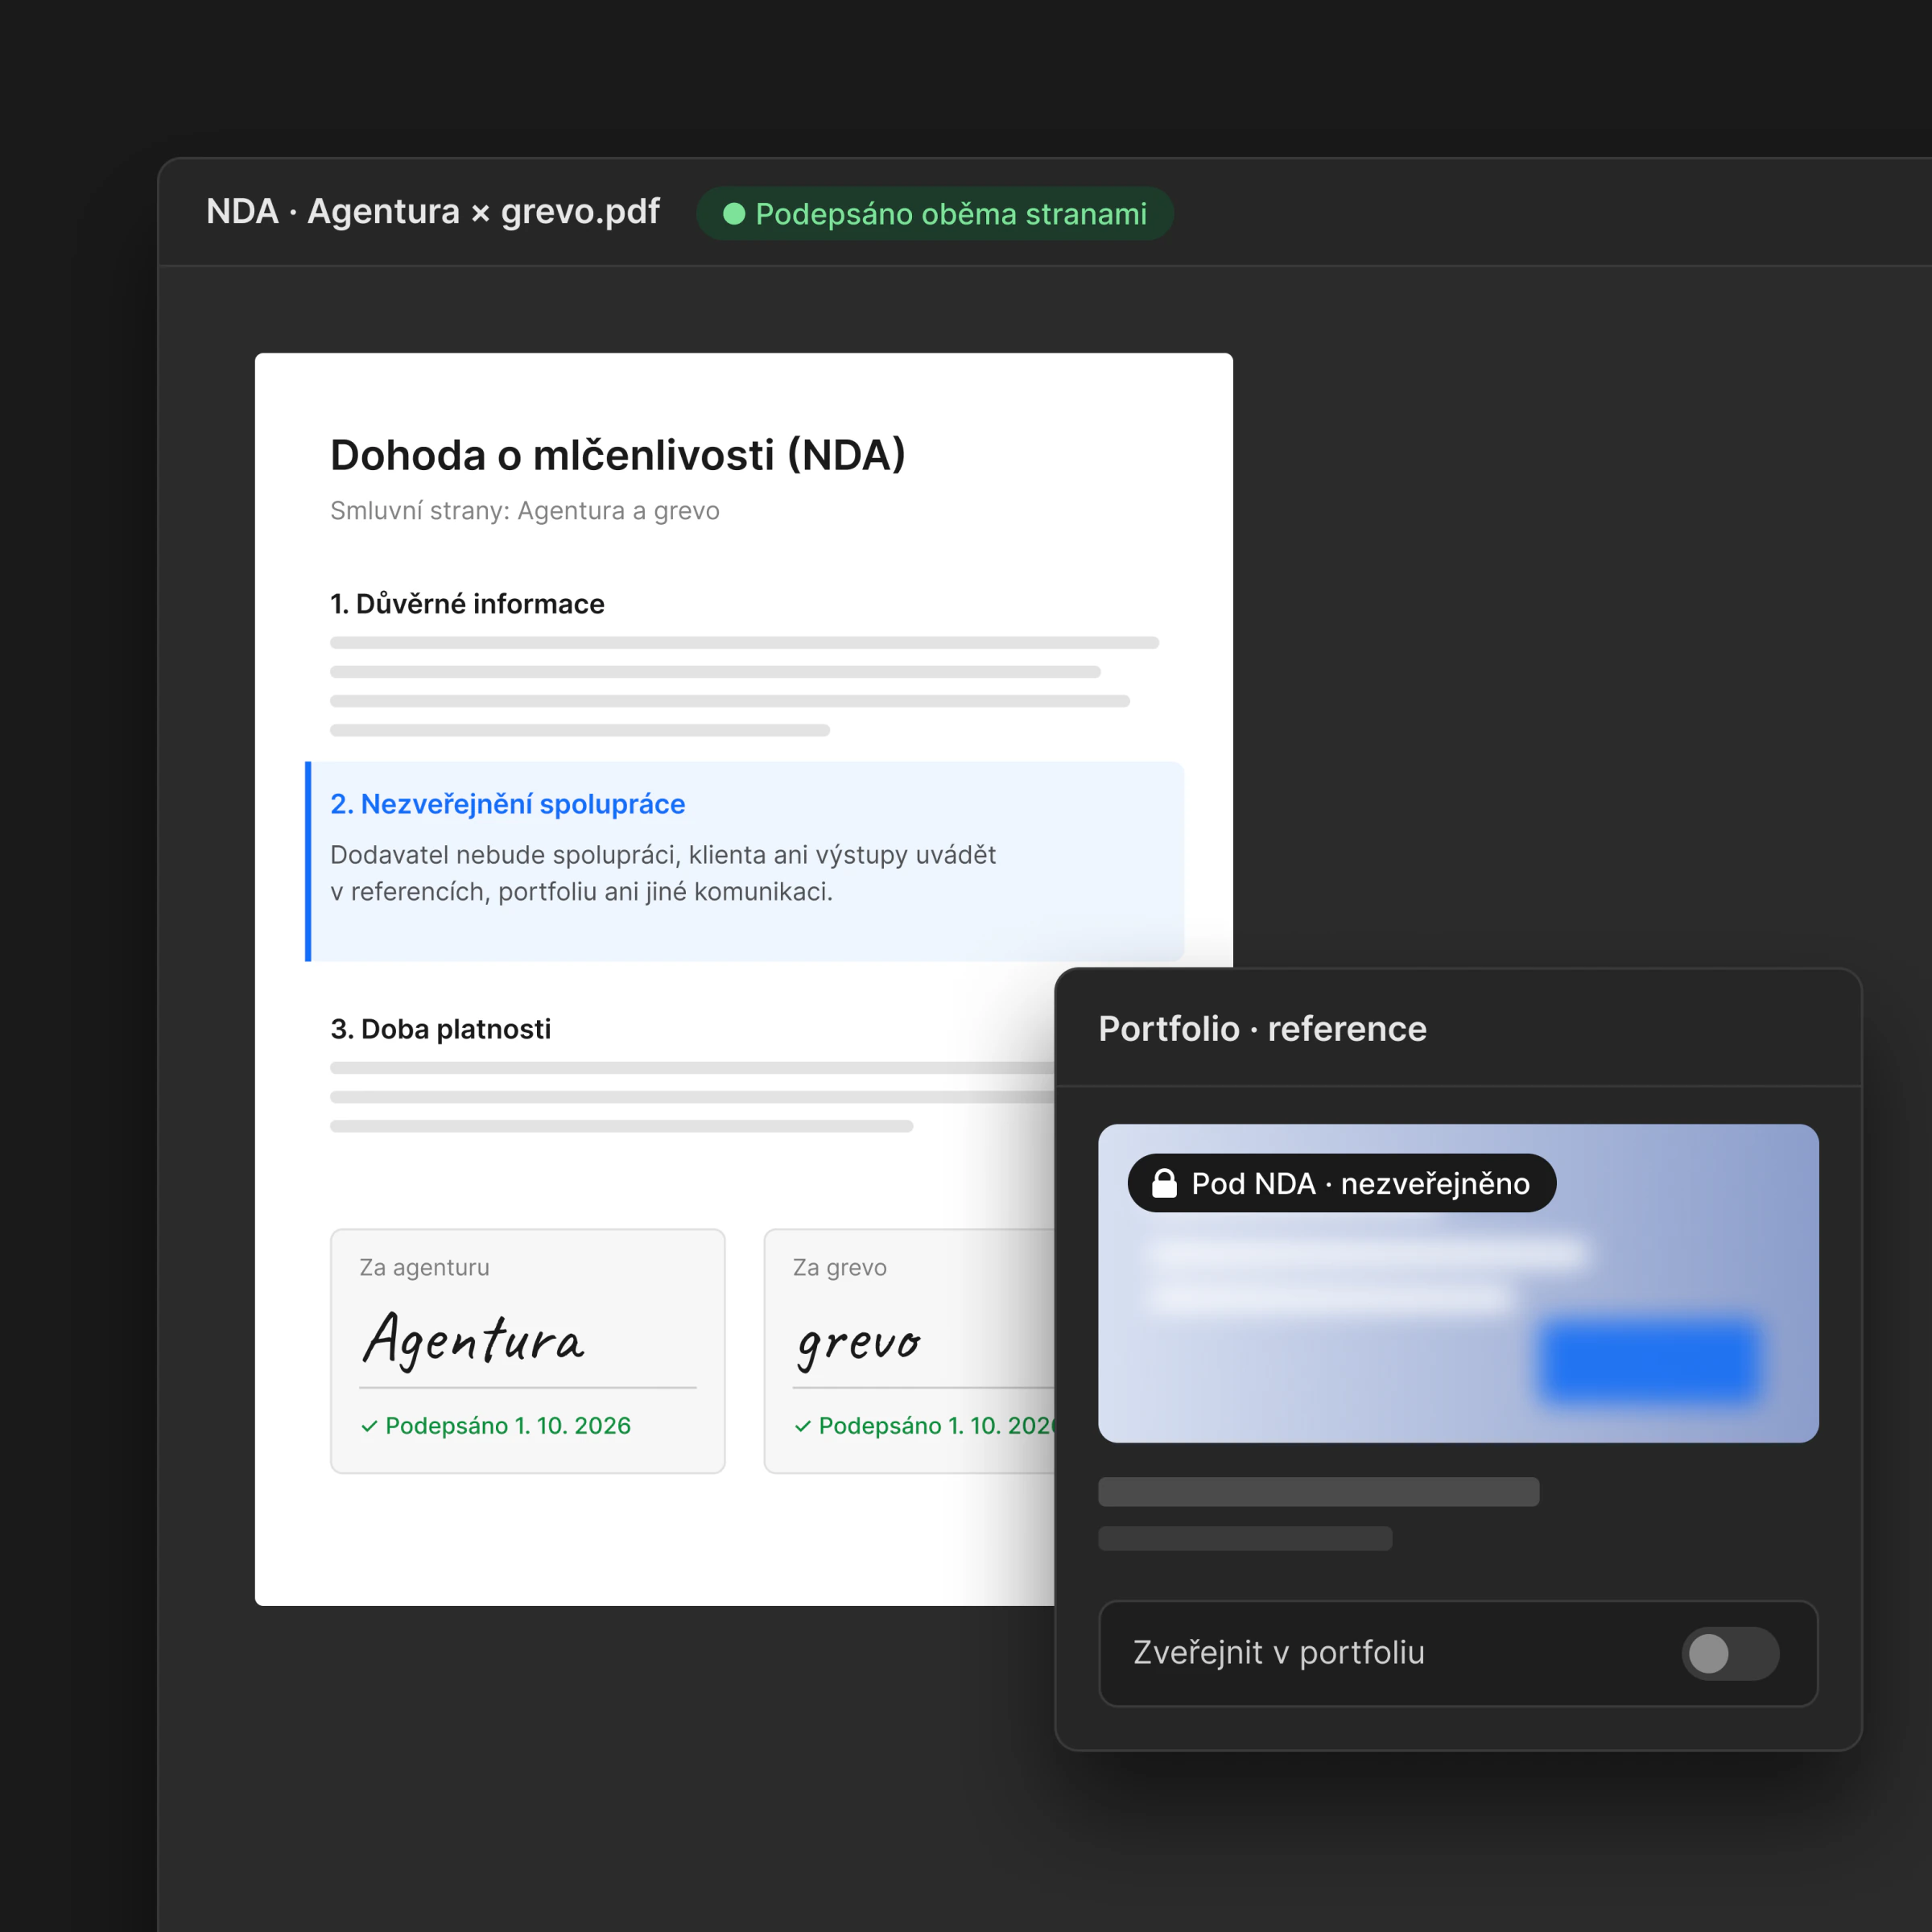Click 'Podepsáno 1. 10. 2026' under Agentura signature
Screen dimensions: 1932x1932
508,1426
